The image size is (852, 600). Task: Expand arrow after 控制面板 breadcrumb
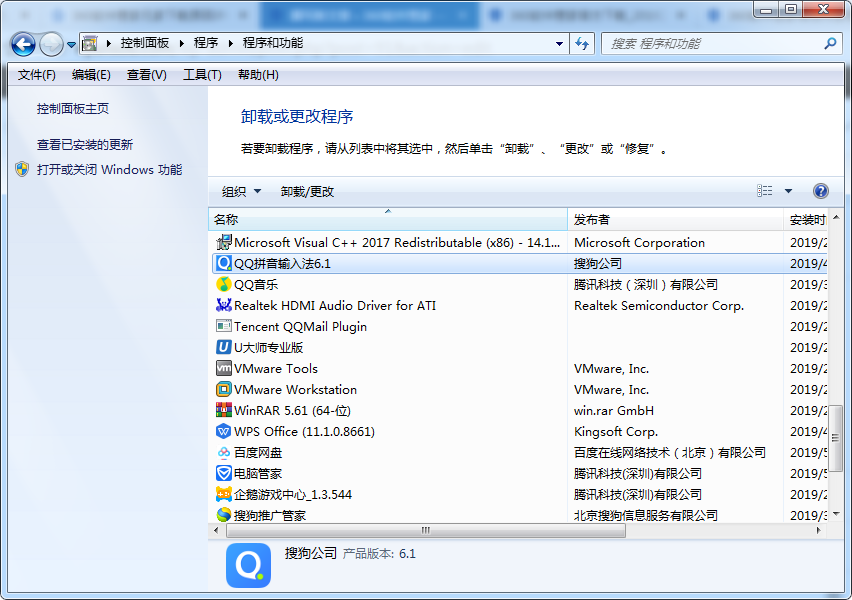[x=181, y=43]
